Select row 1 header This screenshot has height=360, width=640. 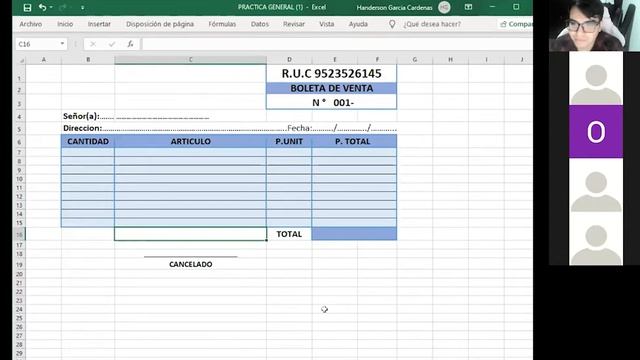pyautogui.click(x=19, y=74)
